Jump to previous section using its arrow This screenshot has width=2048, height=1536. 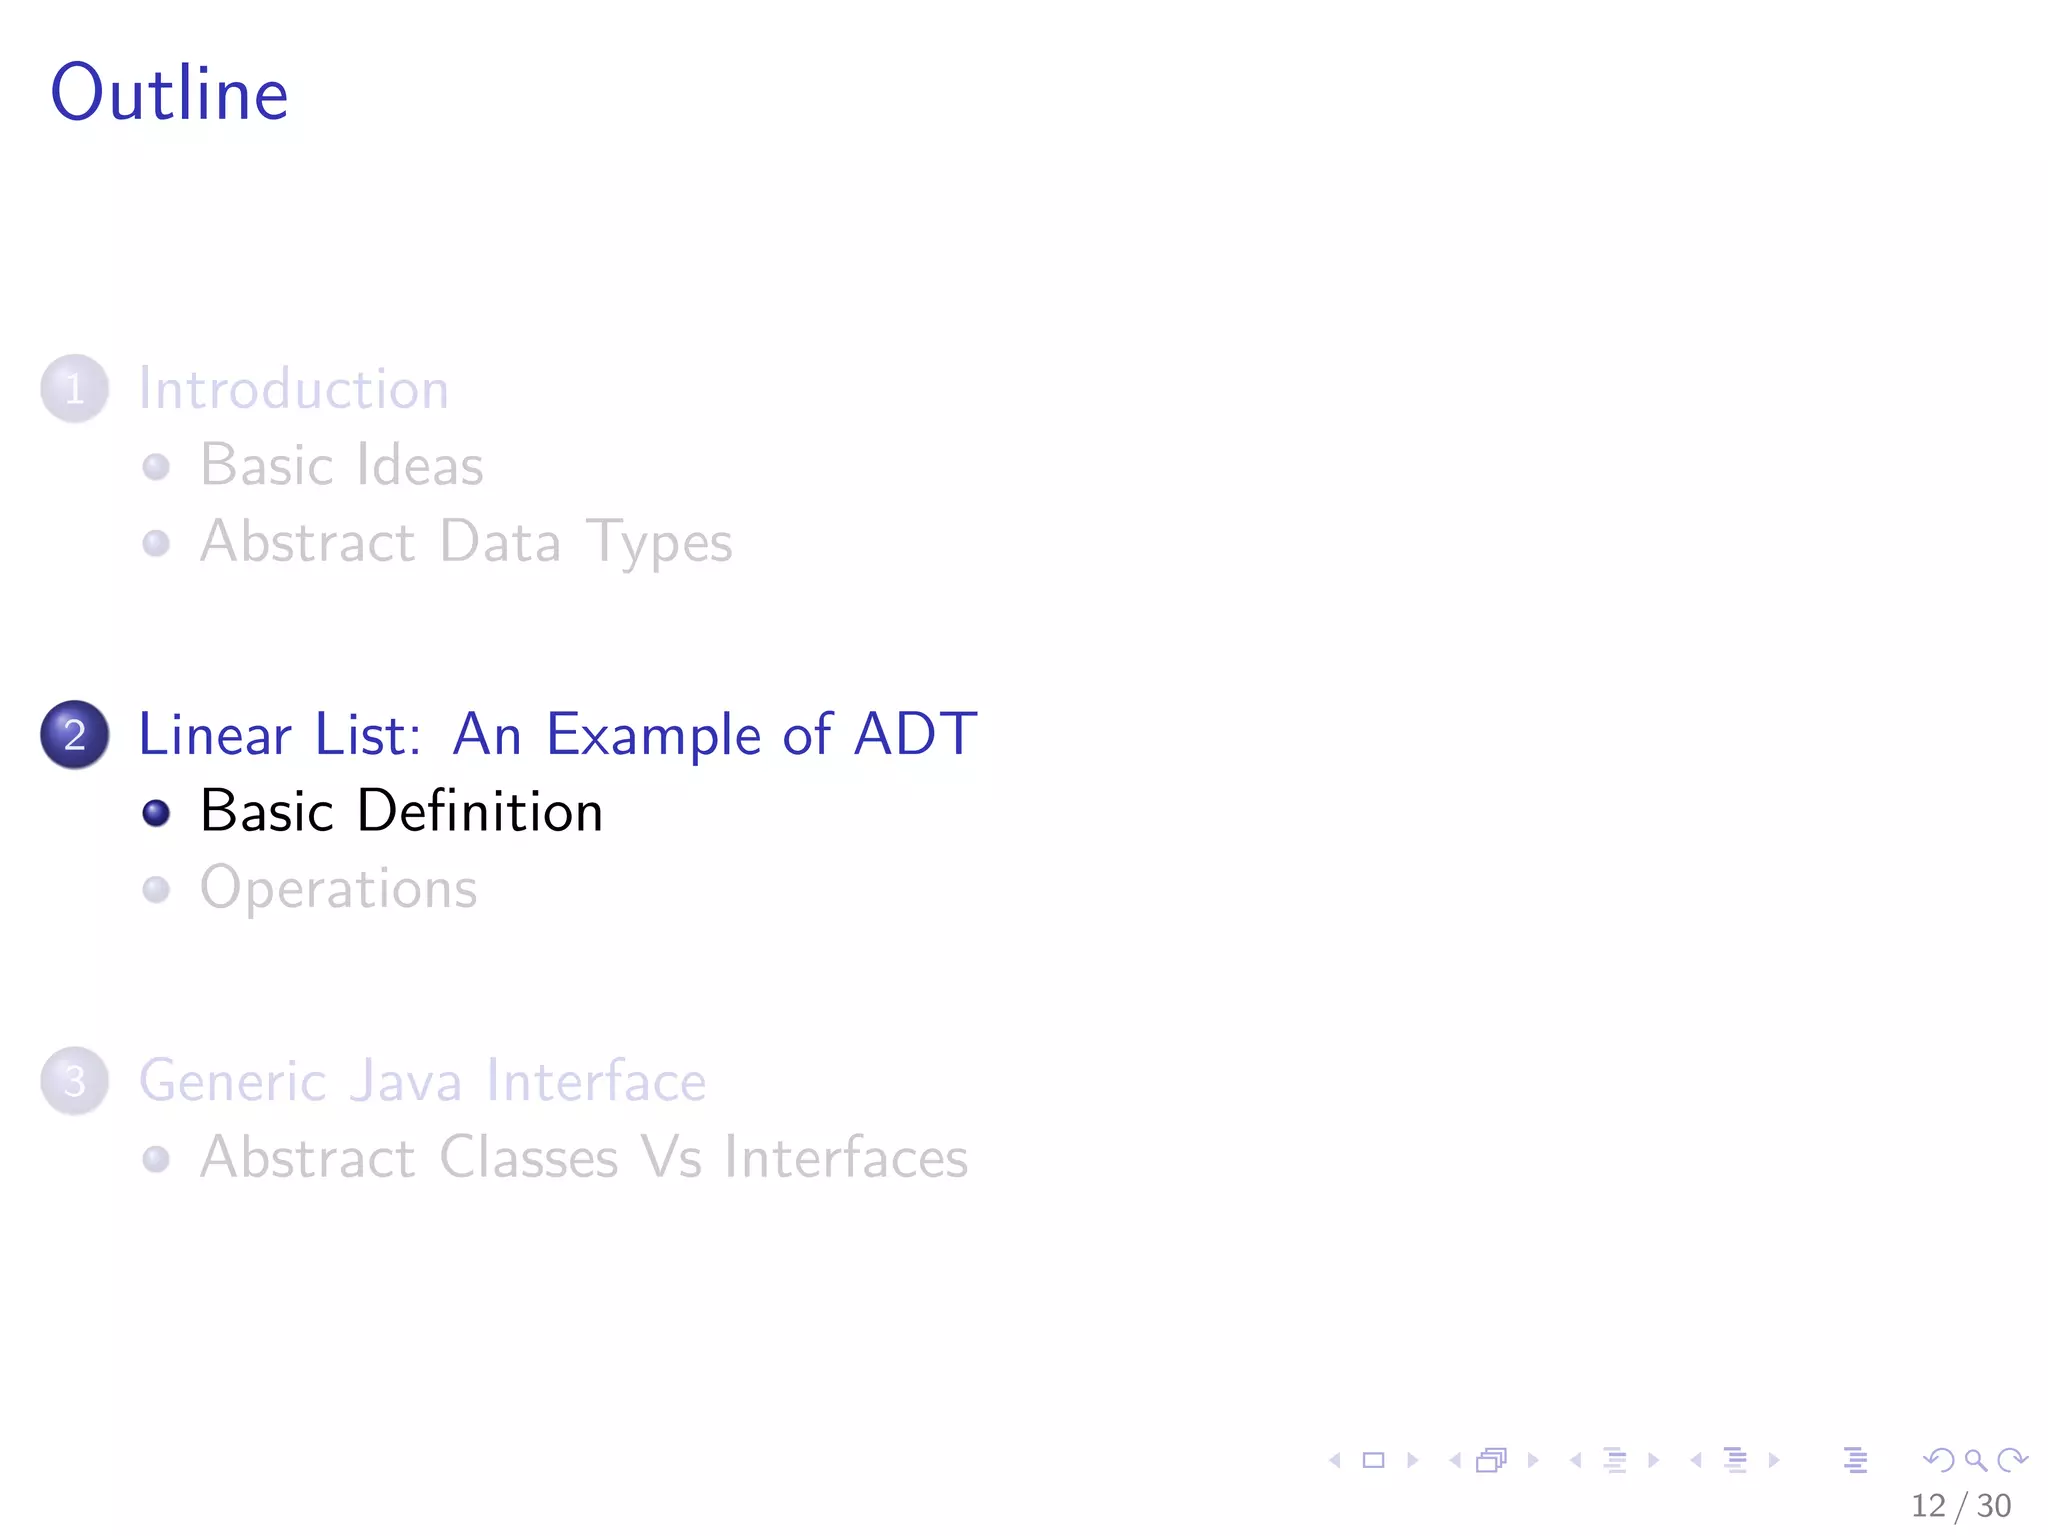[x=1696, y=1461]
